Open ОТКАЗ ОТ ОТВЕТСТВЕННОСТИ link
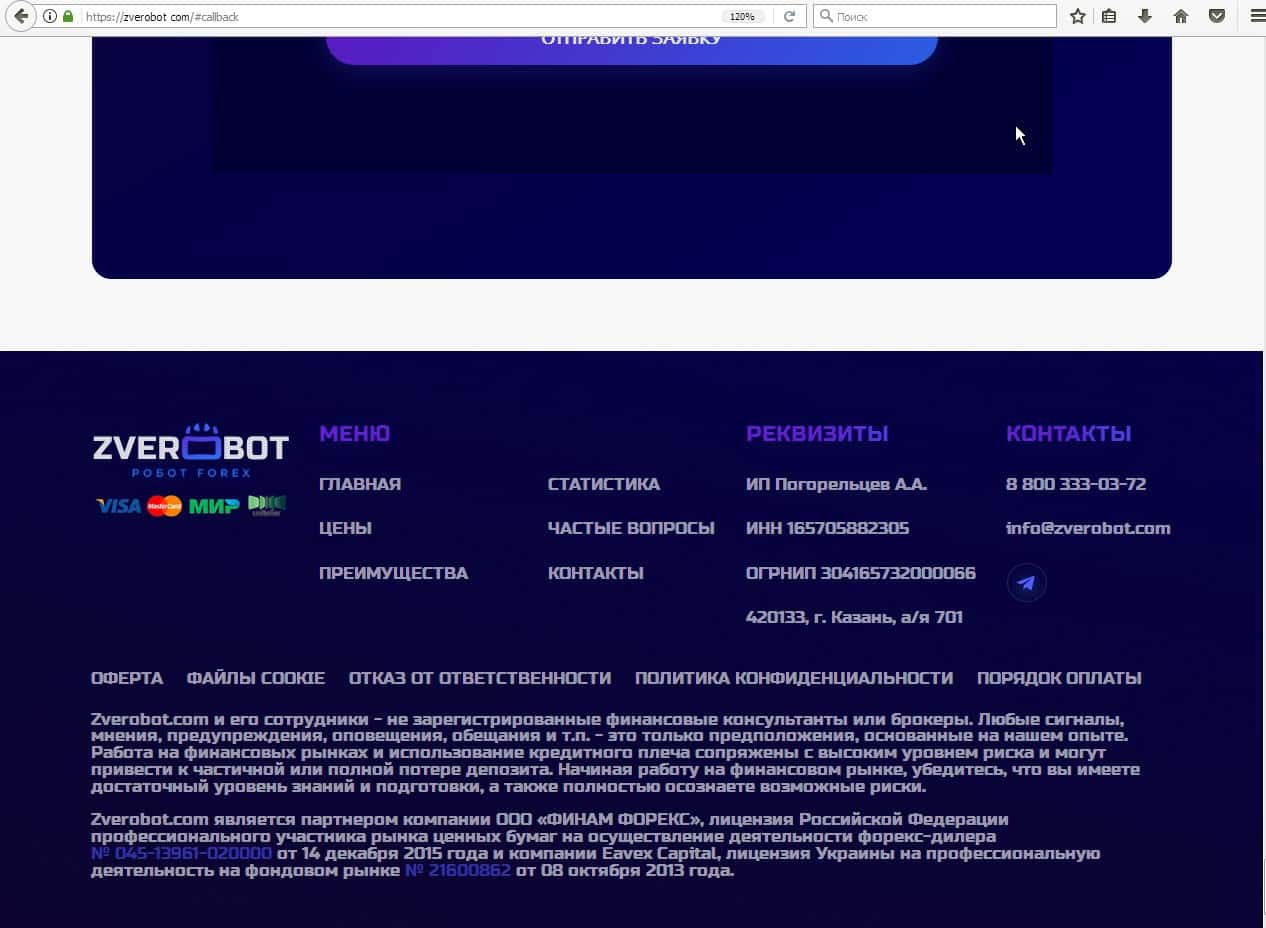Image resolution: width=1266 pixels, height=928 pixels. 480,678
